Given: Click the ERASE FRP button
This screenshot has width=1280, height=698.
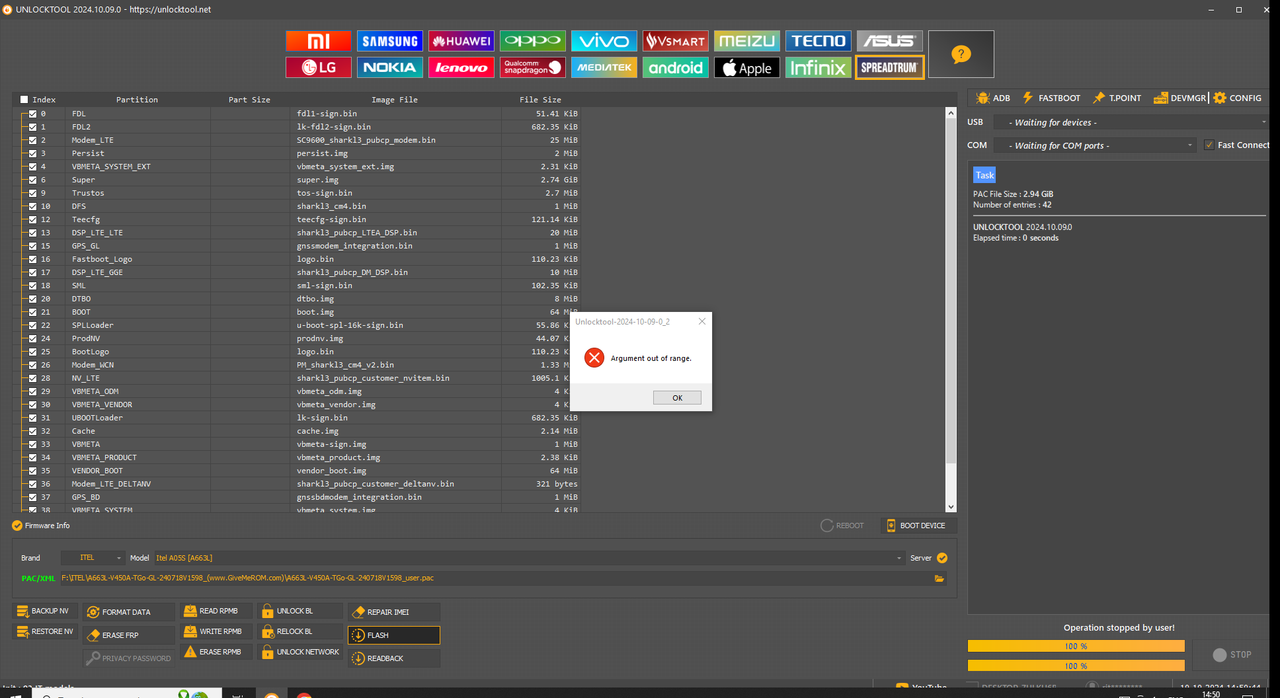Looking at the screenshot, I should [x=128, y=635].
